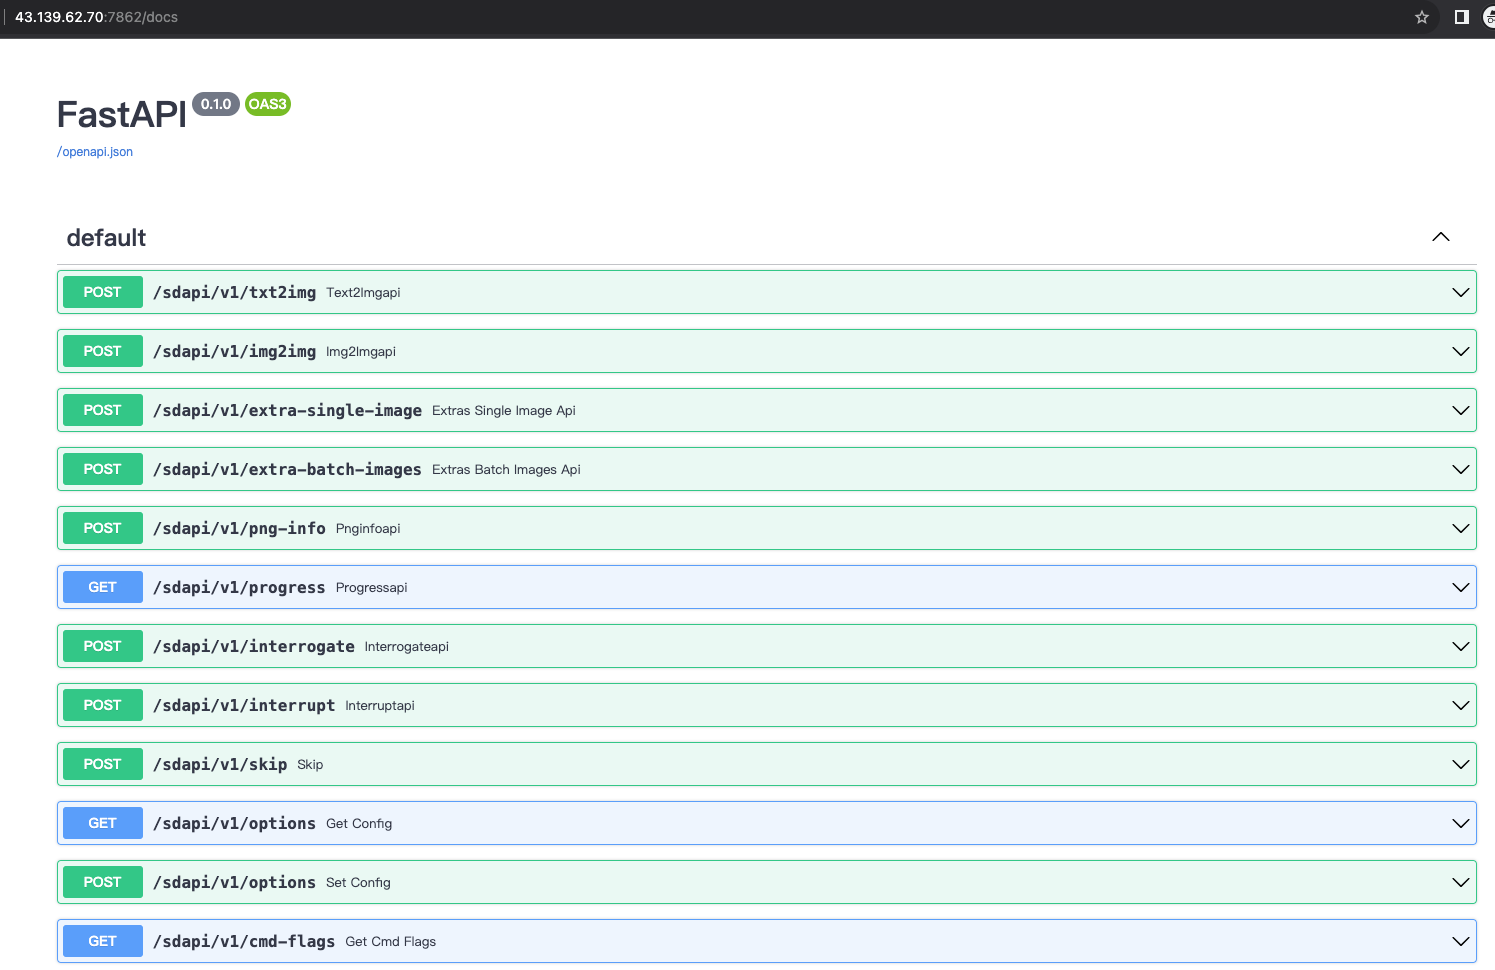Click the OAS3 badge
The height and width of the screenshot is (970, 1495).
point(267,104)
